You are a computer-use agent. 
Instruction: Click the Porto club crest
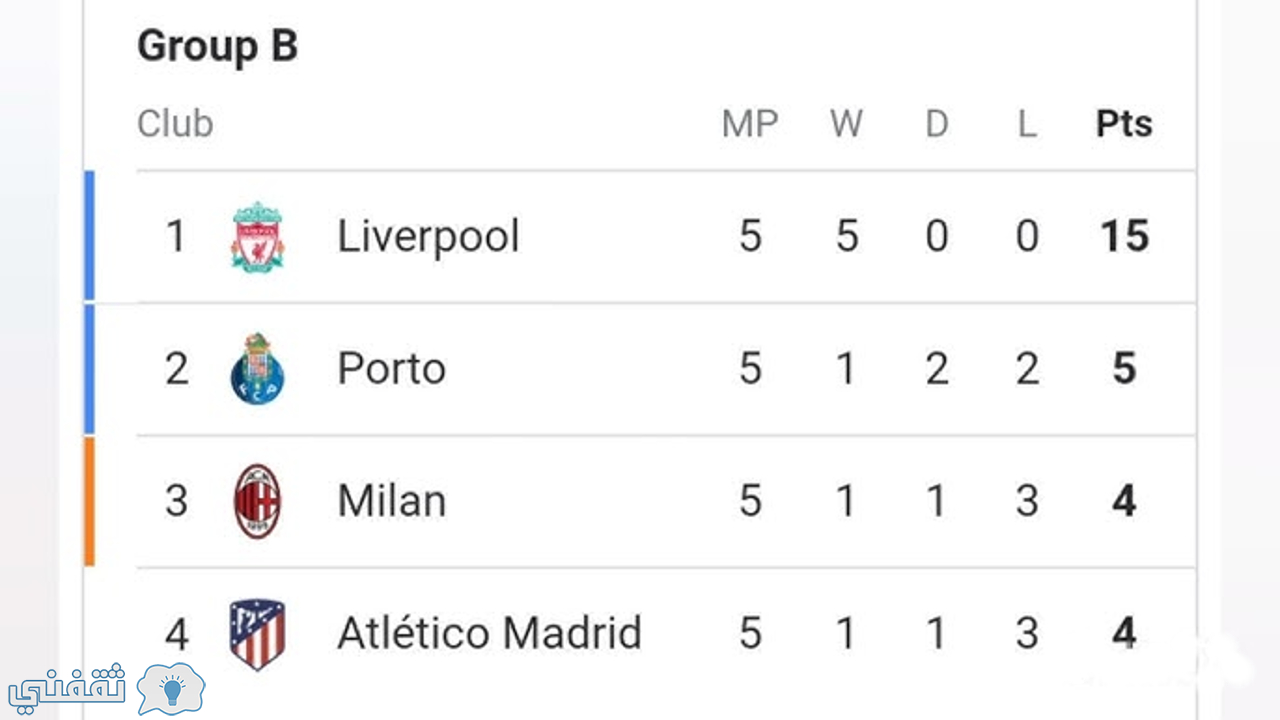(x=257, y=369)
